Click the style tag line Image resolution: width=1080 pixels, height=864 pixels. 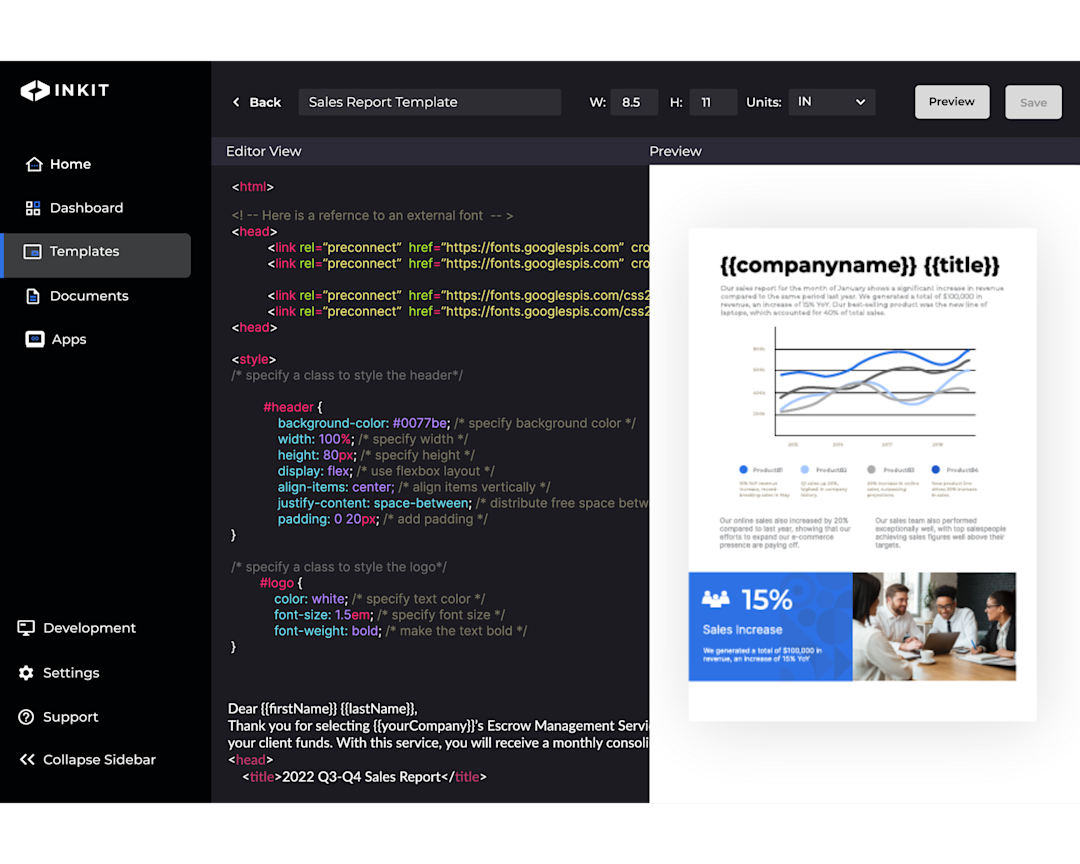(254, 359)
